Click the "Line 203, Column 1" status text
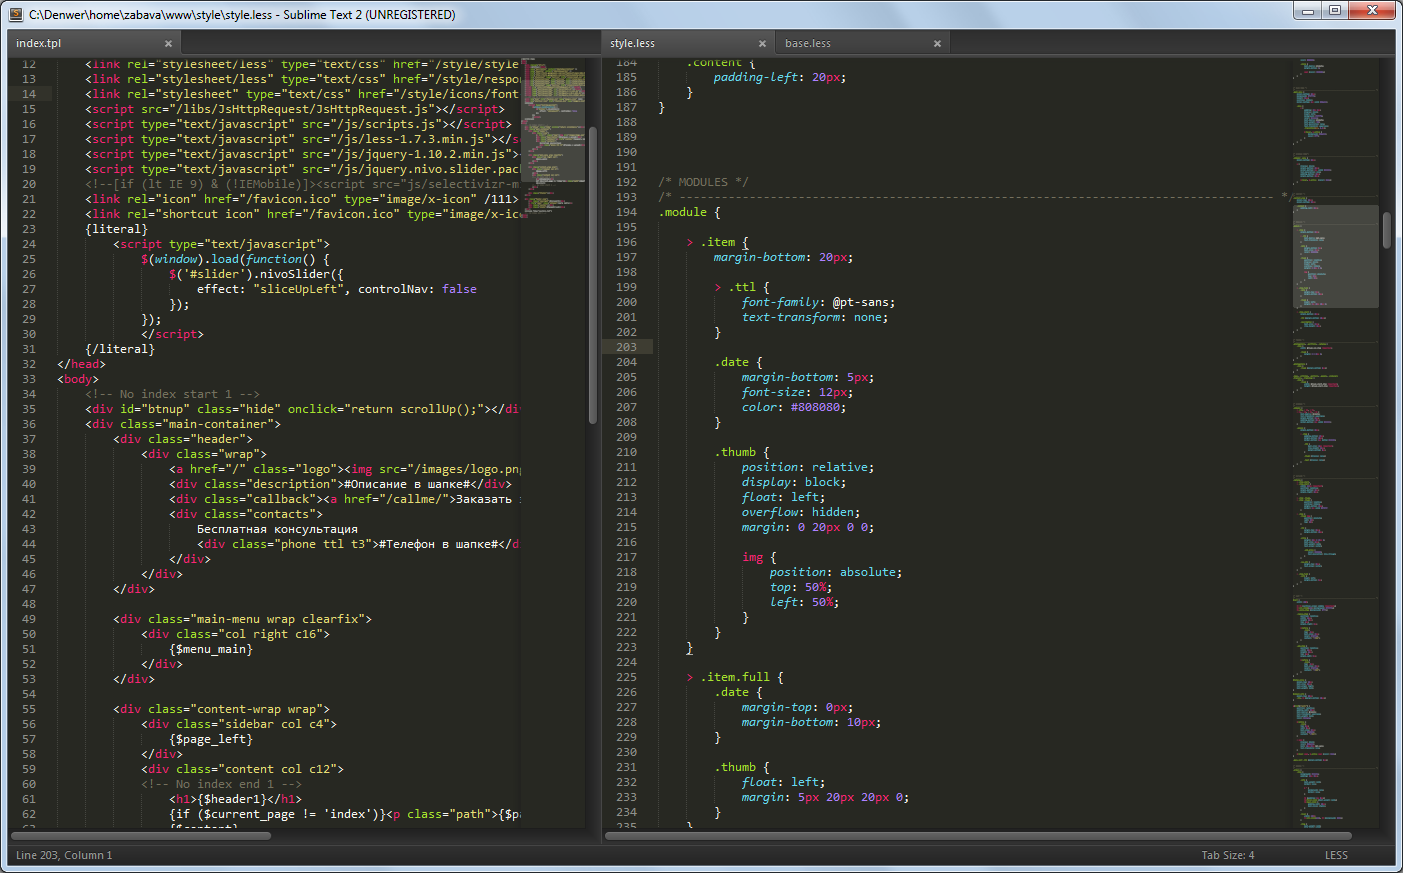 click(x=64, y=855)
